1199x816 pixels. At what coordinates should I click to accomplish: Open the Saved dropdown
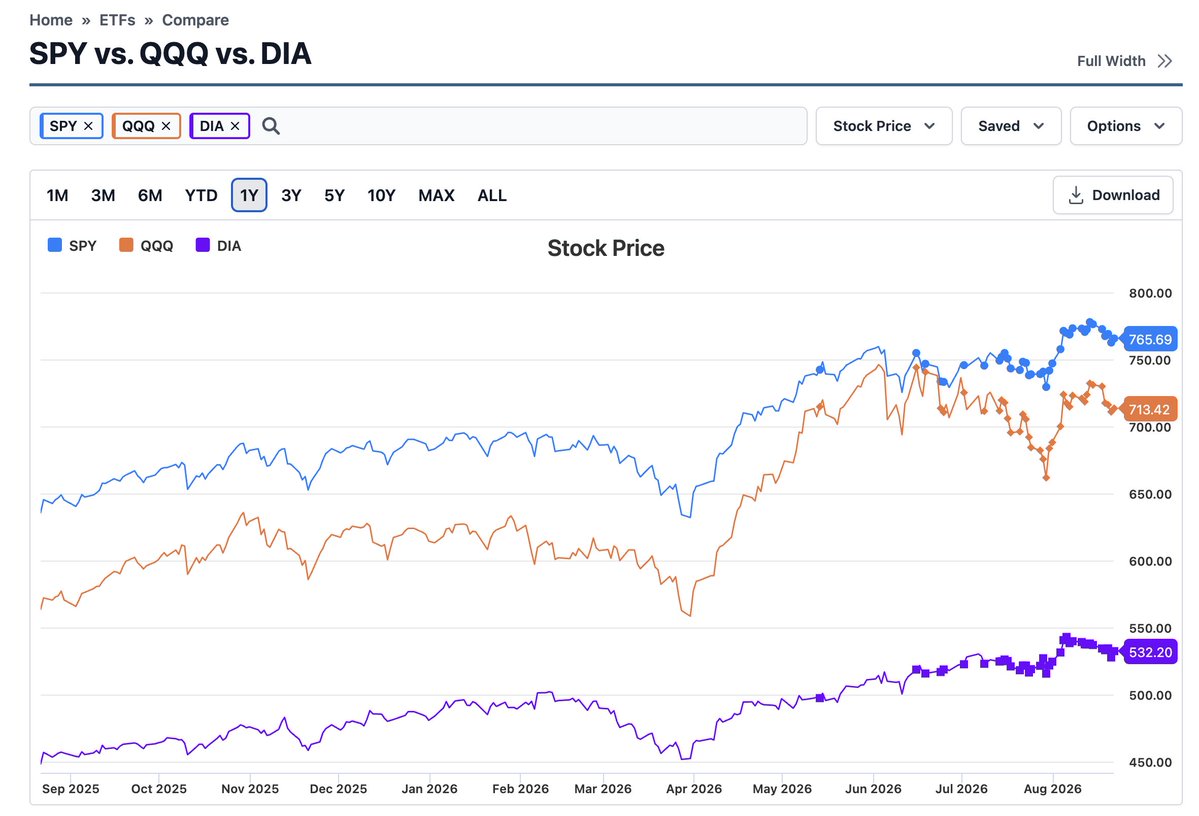[1011, 126]
